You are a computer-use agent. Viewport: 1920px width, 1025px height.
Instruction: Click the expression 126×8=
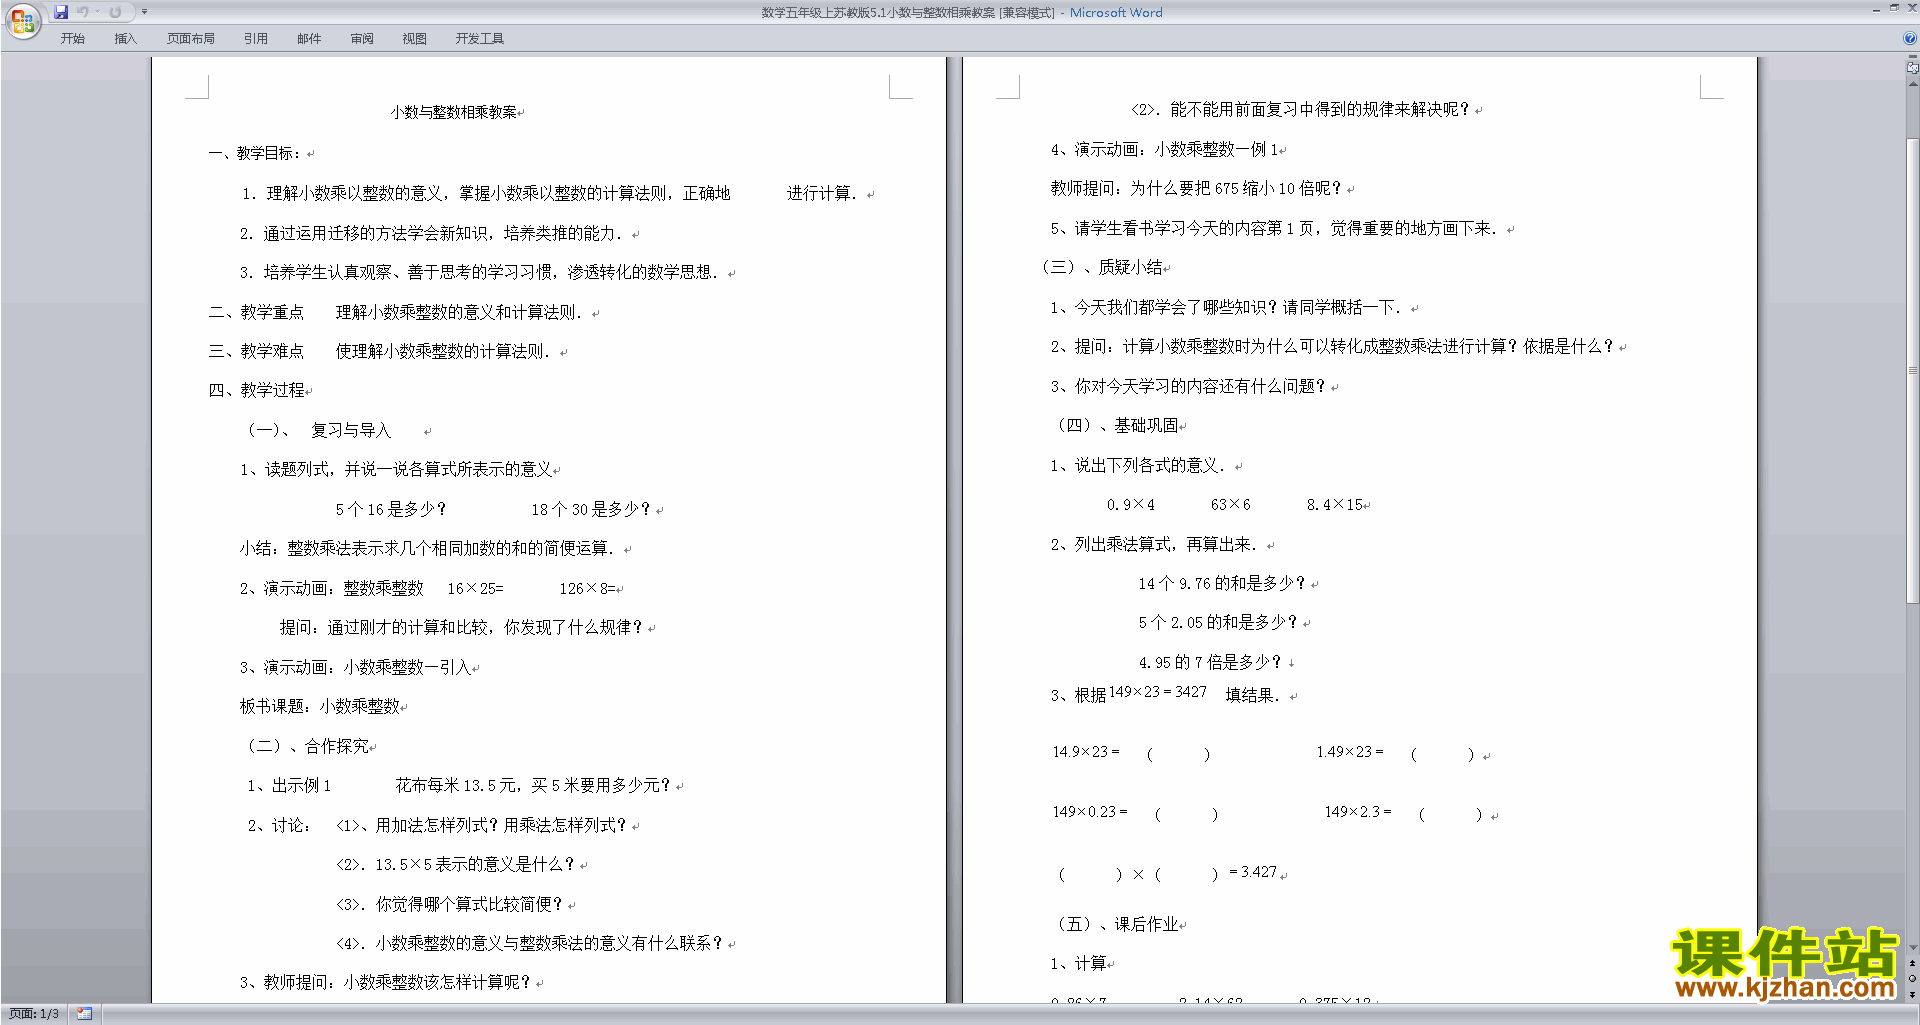coord(587,588)
